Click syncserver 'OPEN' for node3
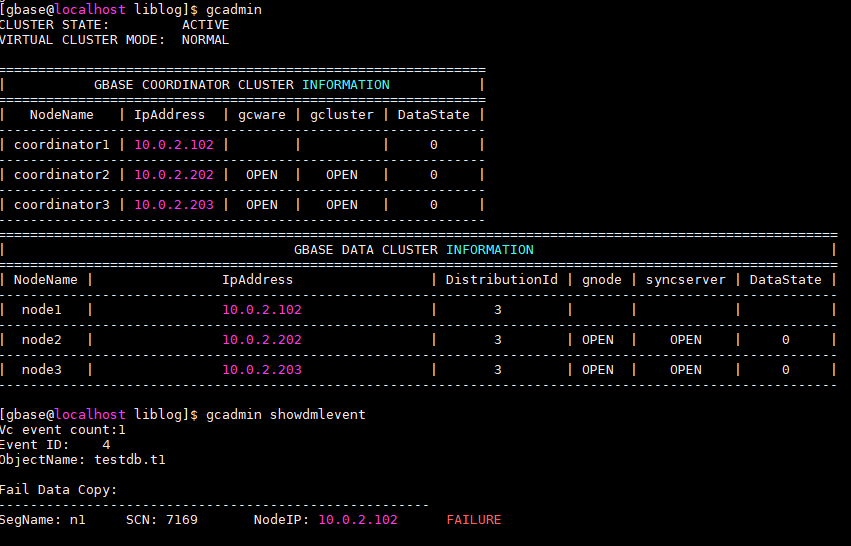 pyautogui.click(x=685, y=370)
